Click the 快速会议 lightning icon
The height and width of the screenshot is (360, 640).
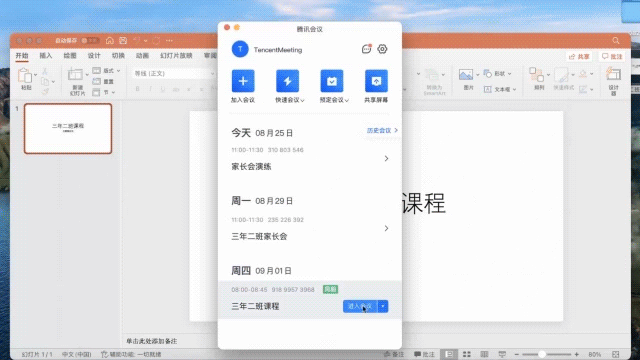[287, 81]
